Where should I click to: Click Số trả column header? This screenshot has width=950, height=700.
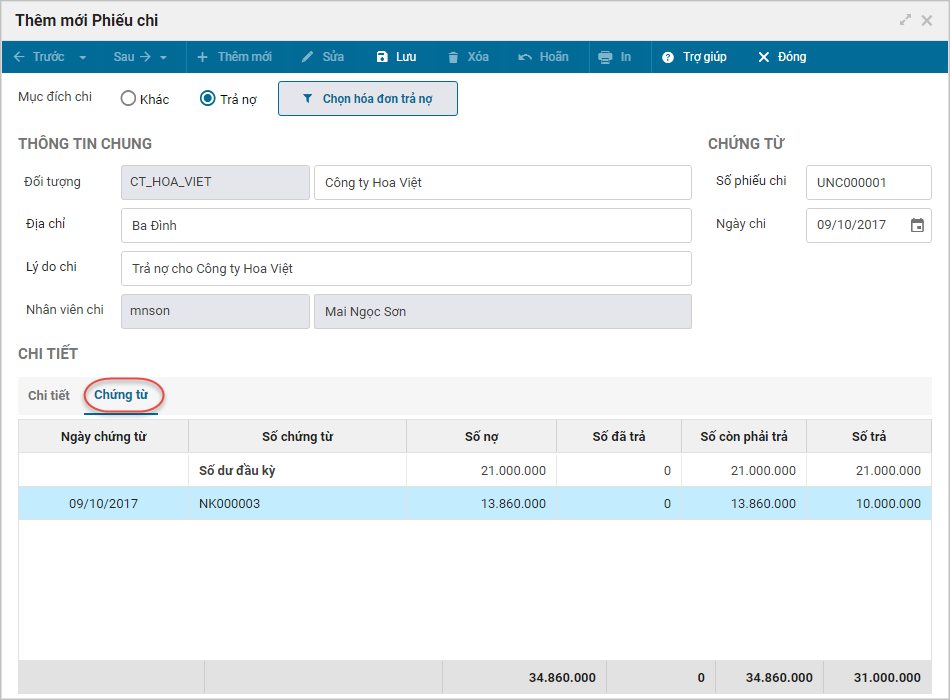(869, 436)
